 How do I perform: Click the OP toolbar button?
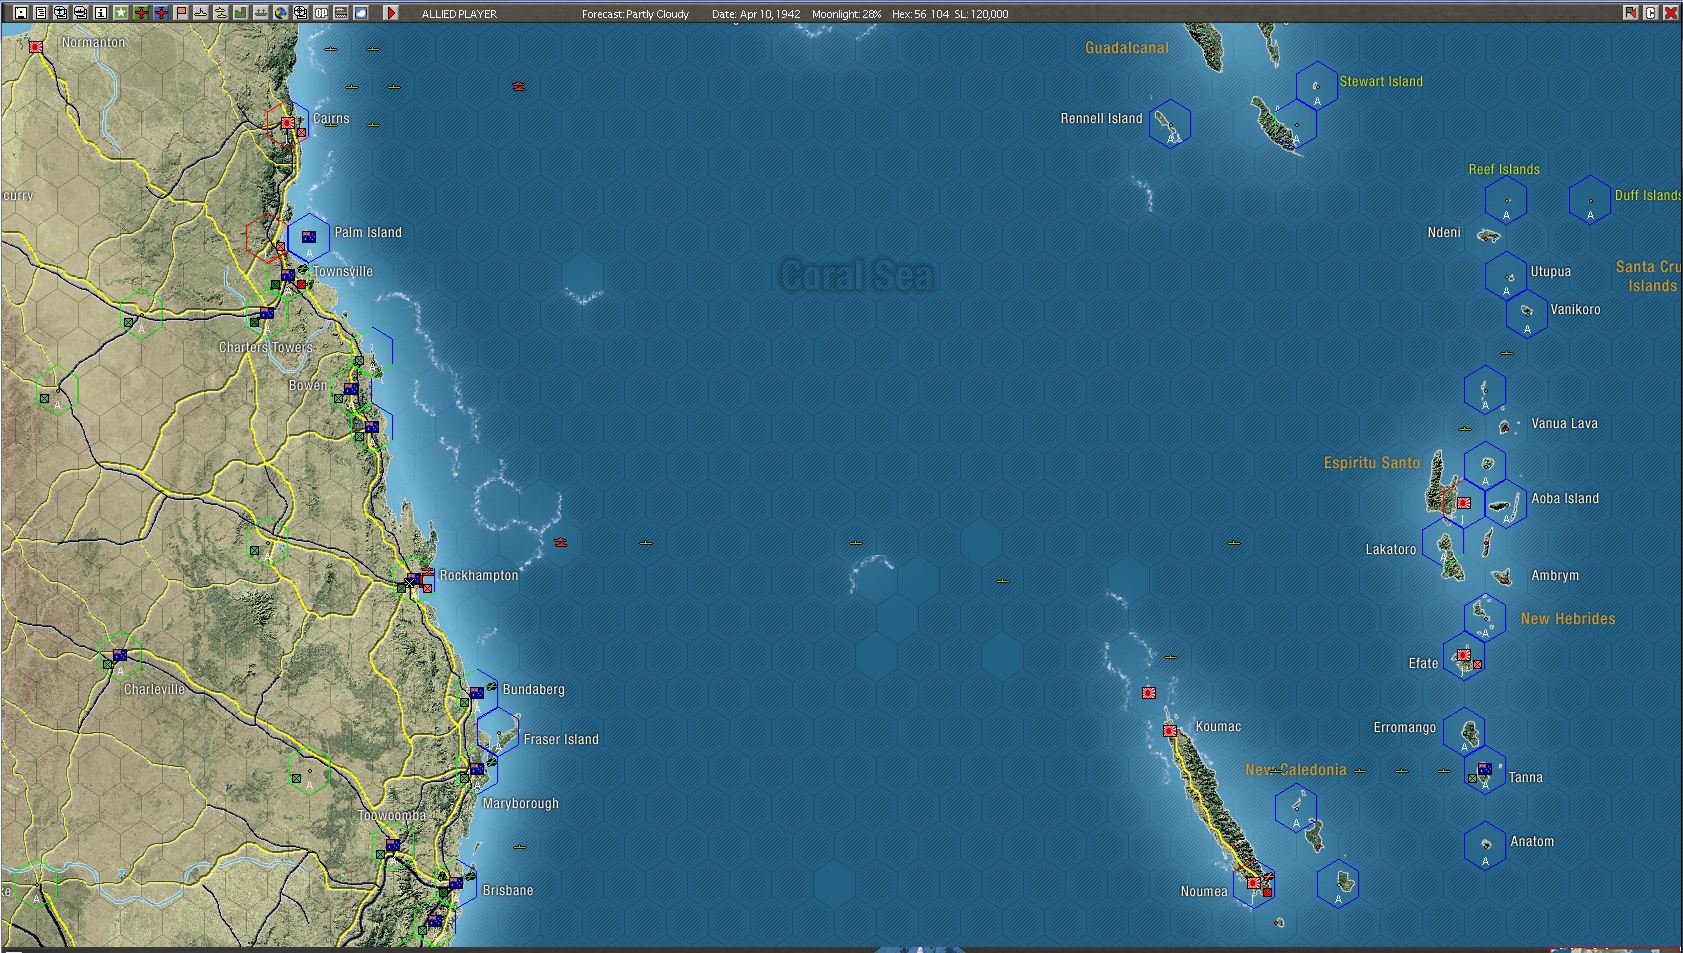click(321, 13)
